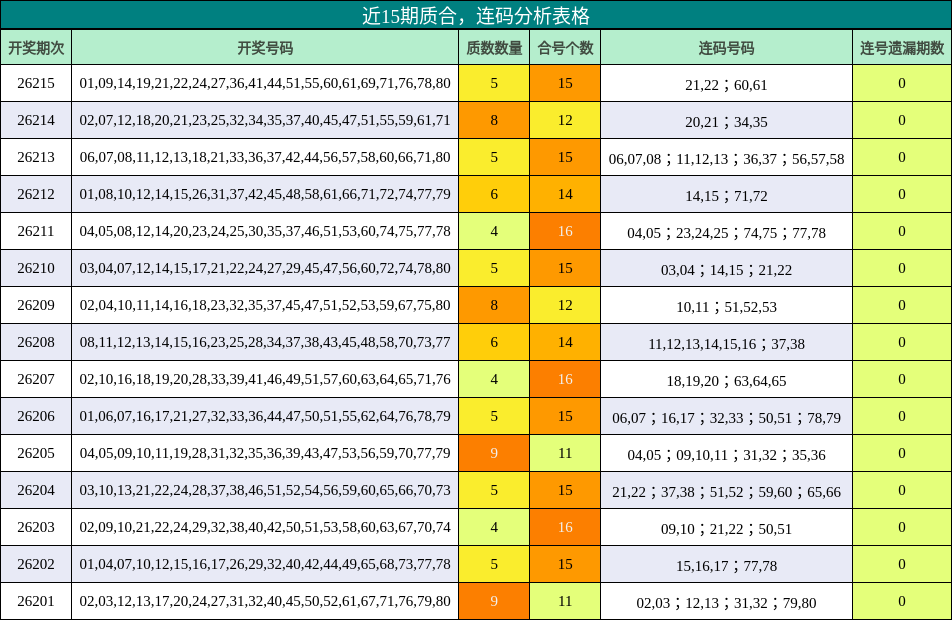Click prime count 8 in row 26209
Viewport: 952px width, 620px height.
[x=494, y=305]
